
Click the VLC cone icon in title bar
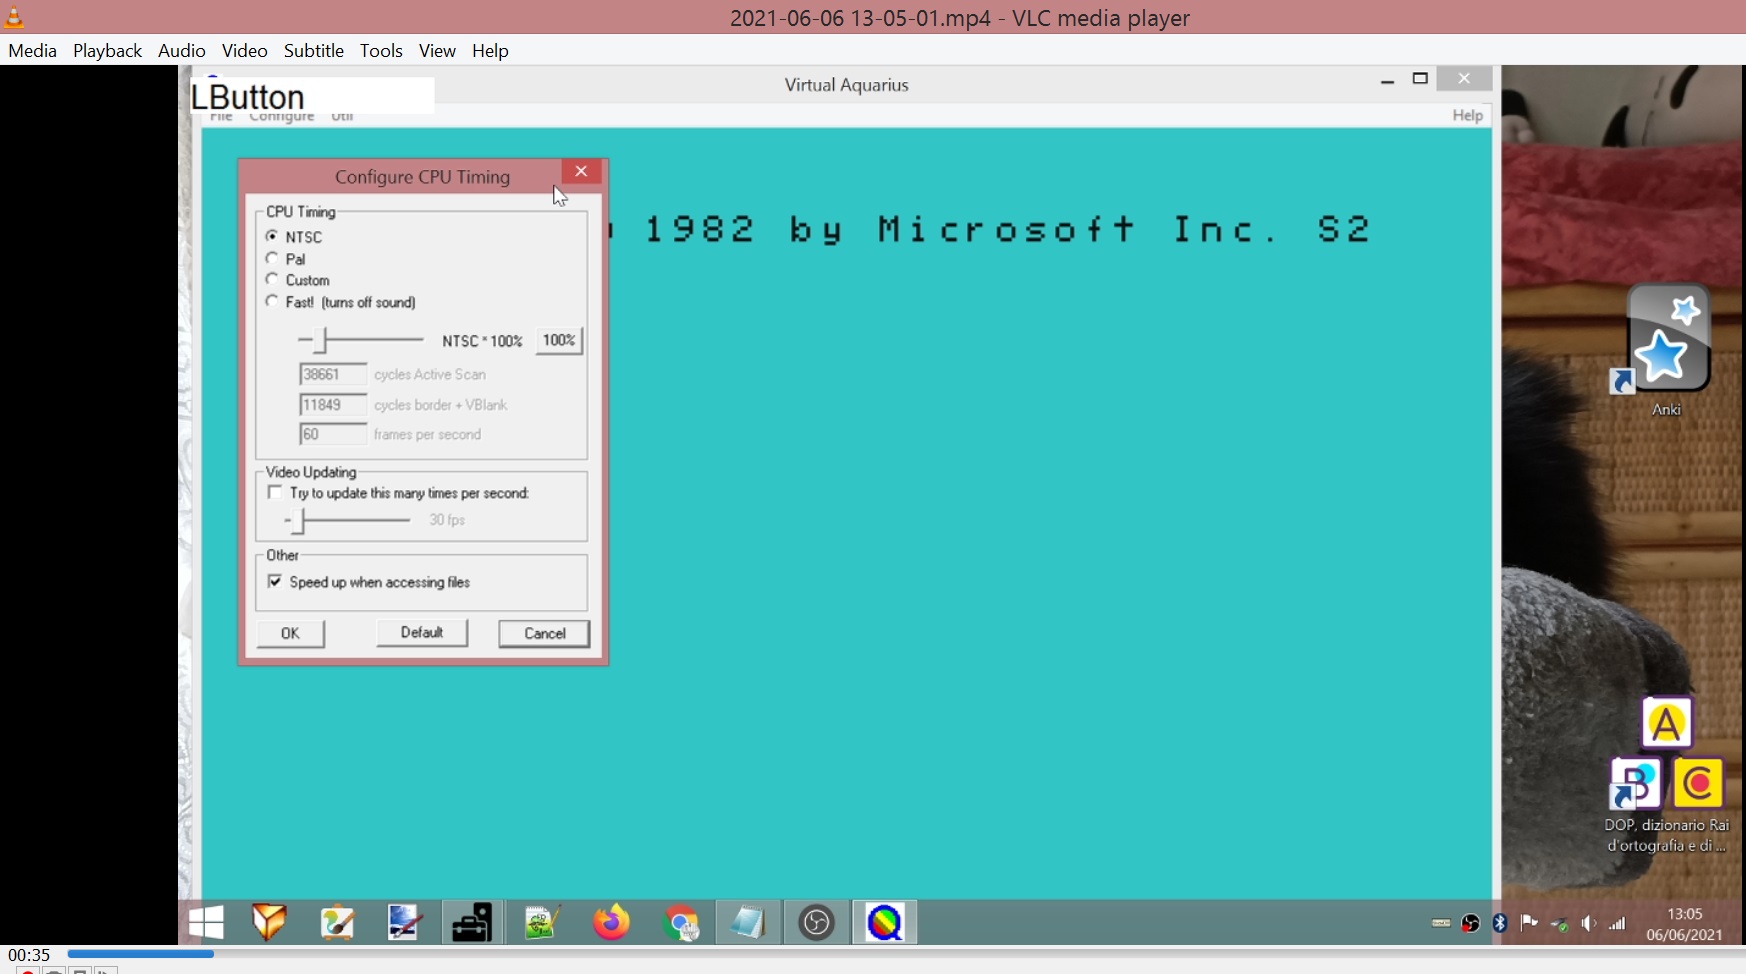tap(14, 17)
